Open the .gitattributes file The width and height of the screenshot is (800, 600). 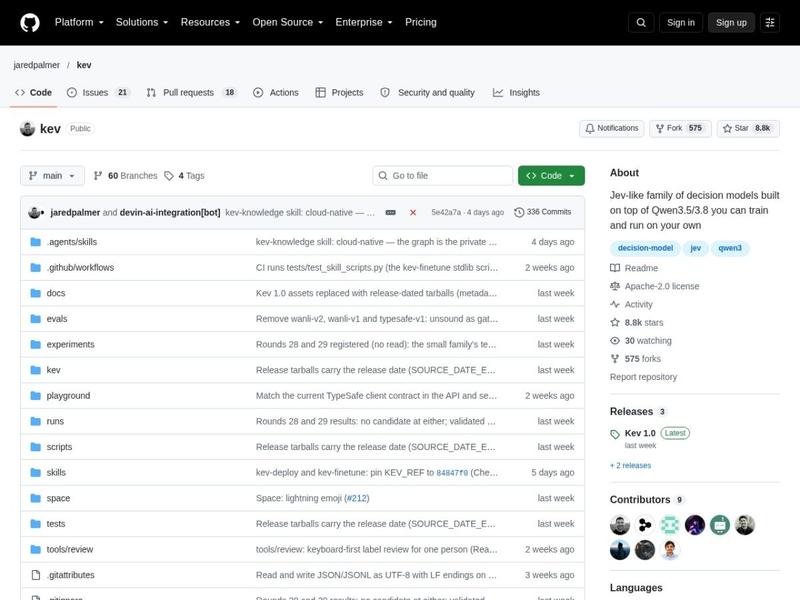(x=70, y=575)
